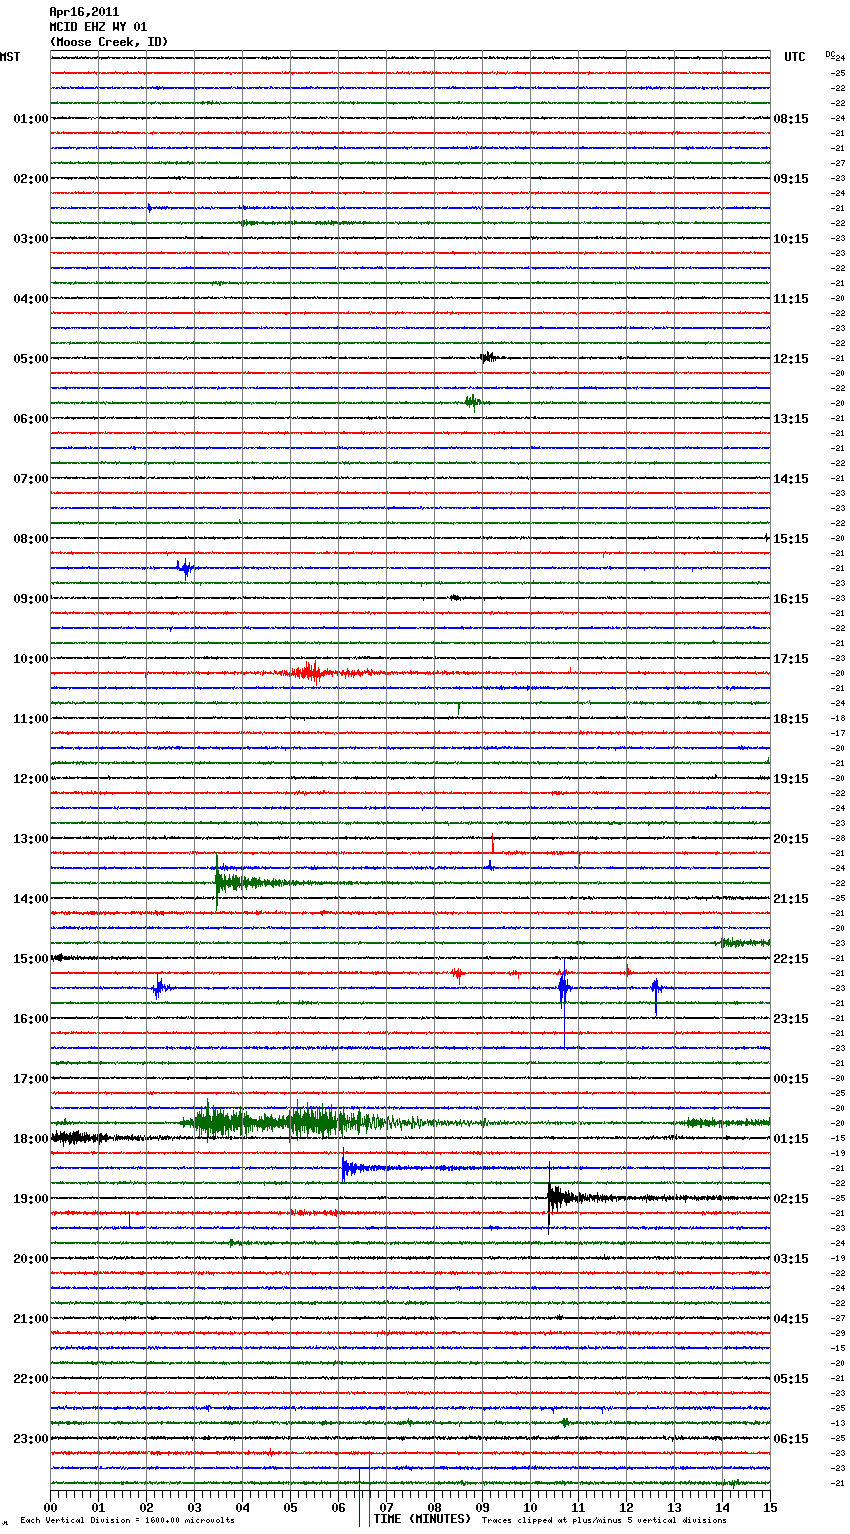Viewport: 850px width, 1534px height.
Task: Select the 18:00 MST time label
Action: click(31, 1139)
